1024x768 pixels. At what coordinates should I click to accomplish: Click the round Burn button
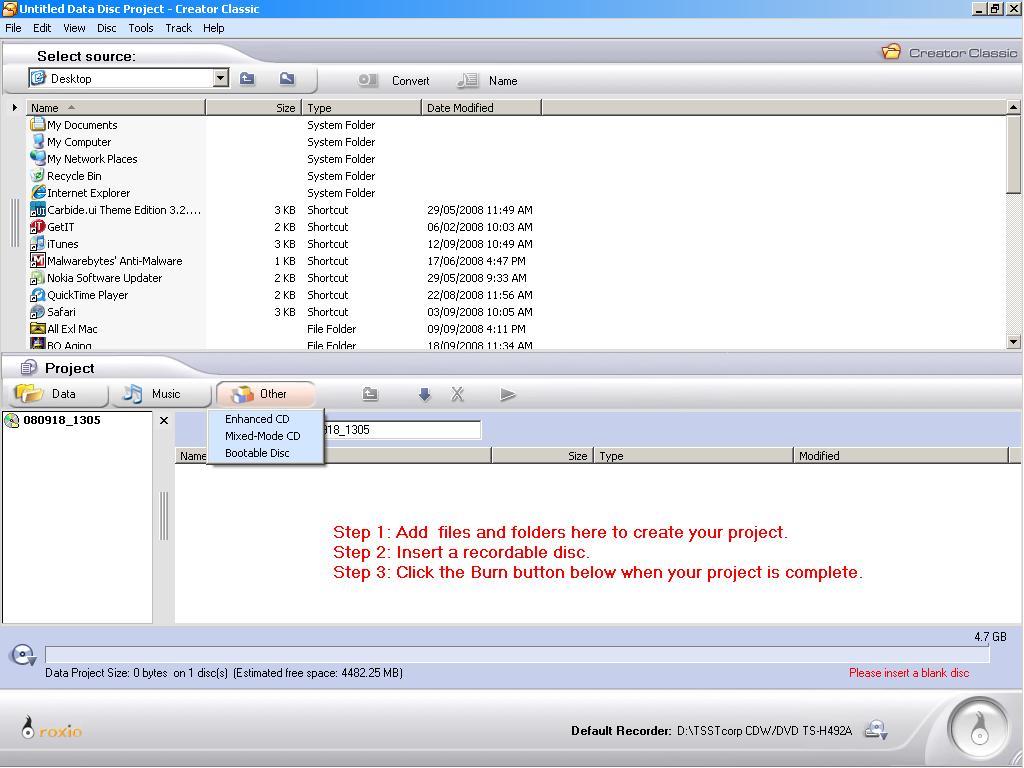(x=978, y=730)
